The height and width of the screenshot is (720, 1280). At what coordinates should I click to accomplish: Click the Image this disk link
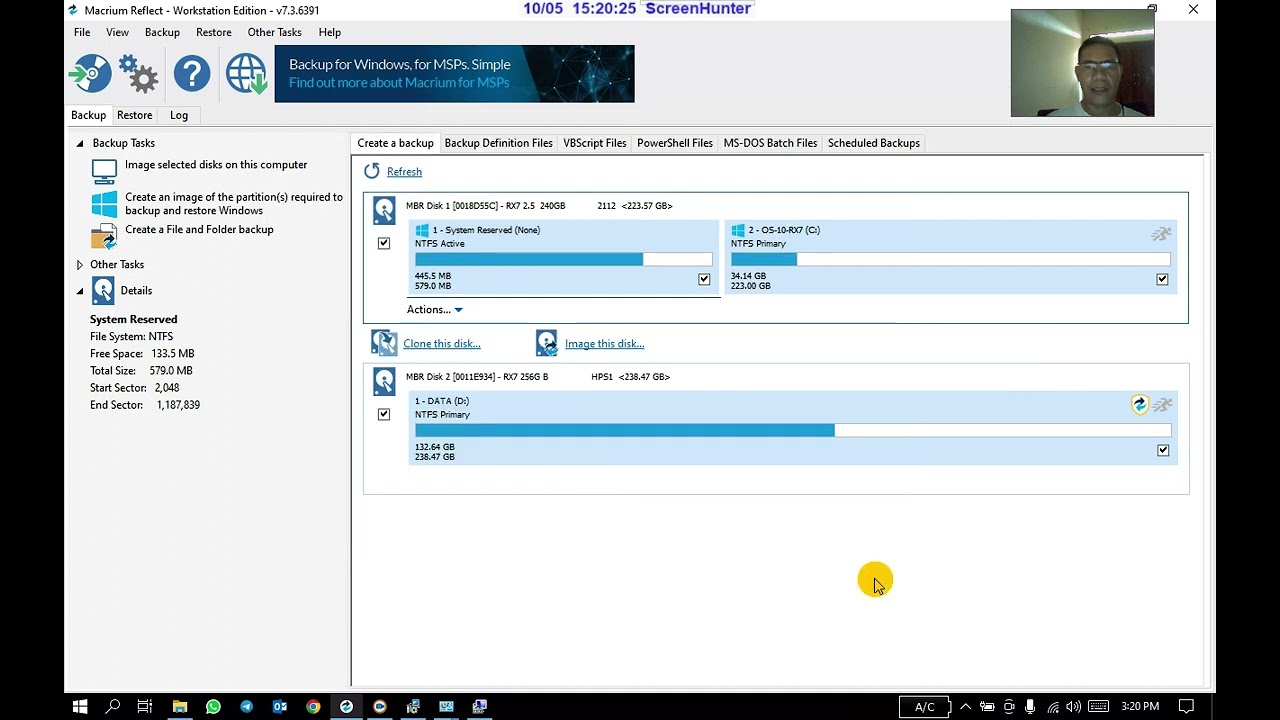click(604, 344)
